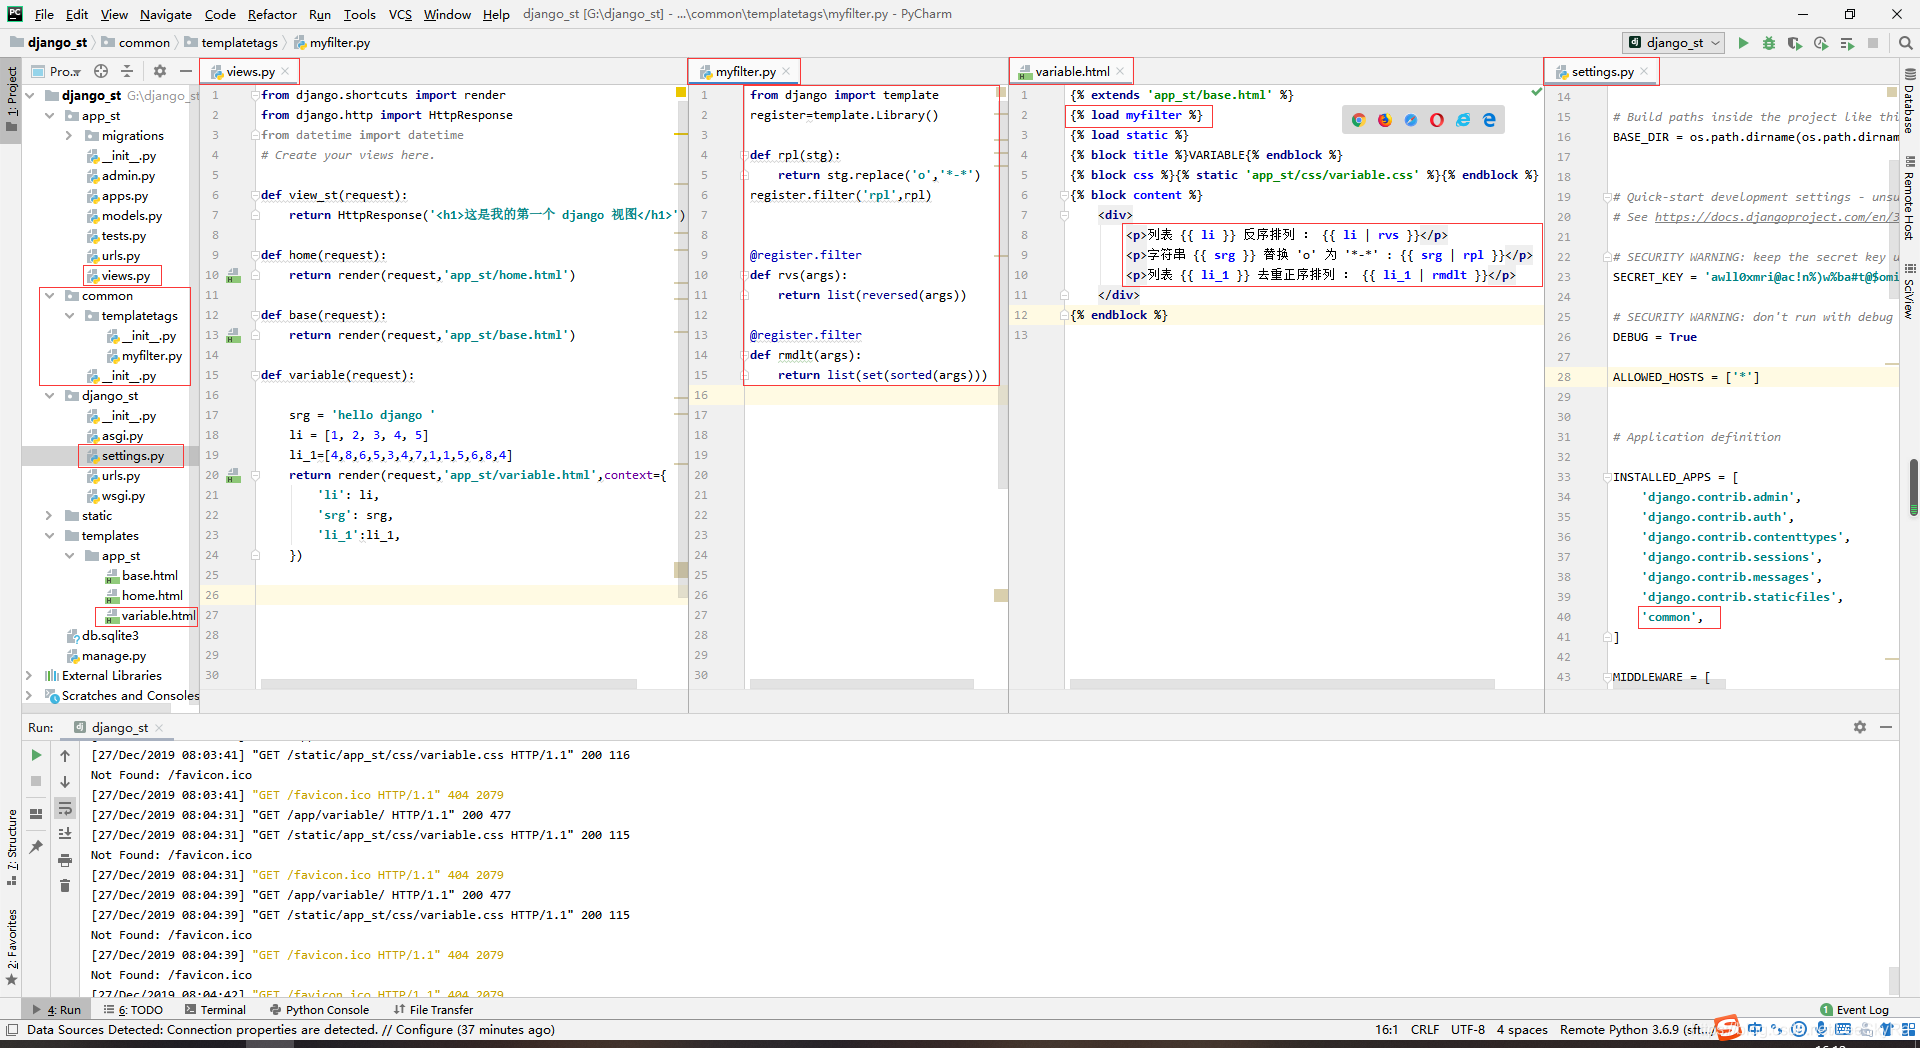This screenshot has height=1048, width=1920.
Task: Start debugging with the bug icon
Action: (x=1769, y=43)
